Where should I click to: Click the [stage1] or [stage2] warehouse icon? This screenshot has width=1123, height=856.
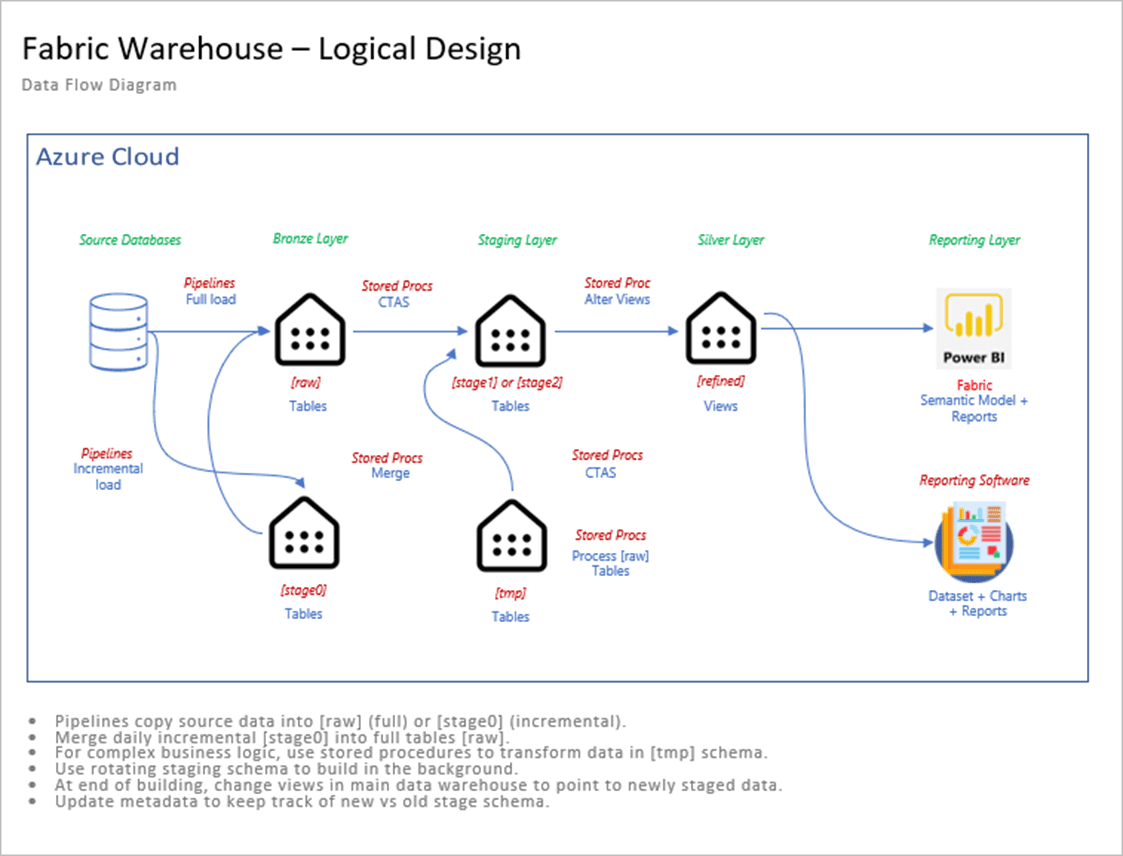coord(510,330)
